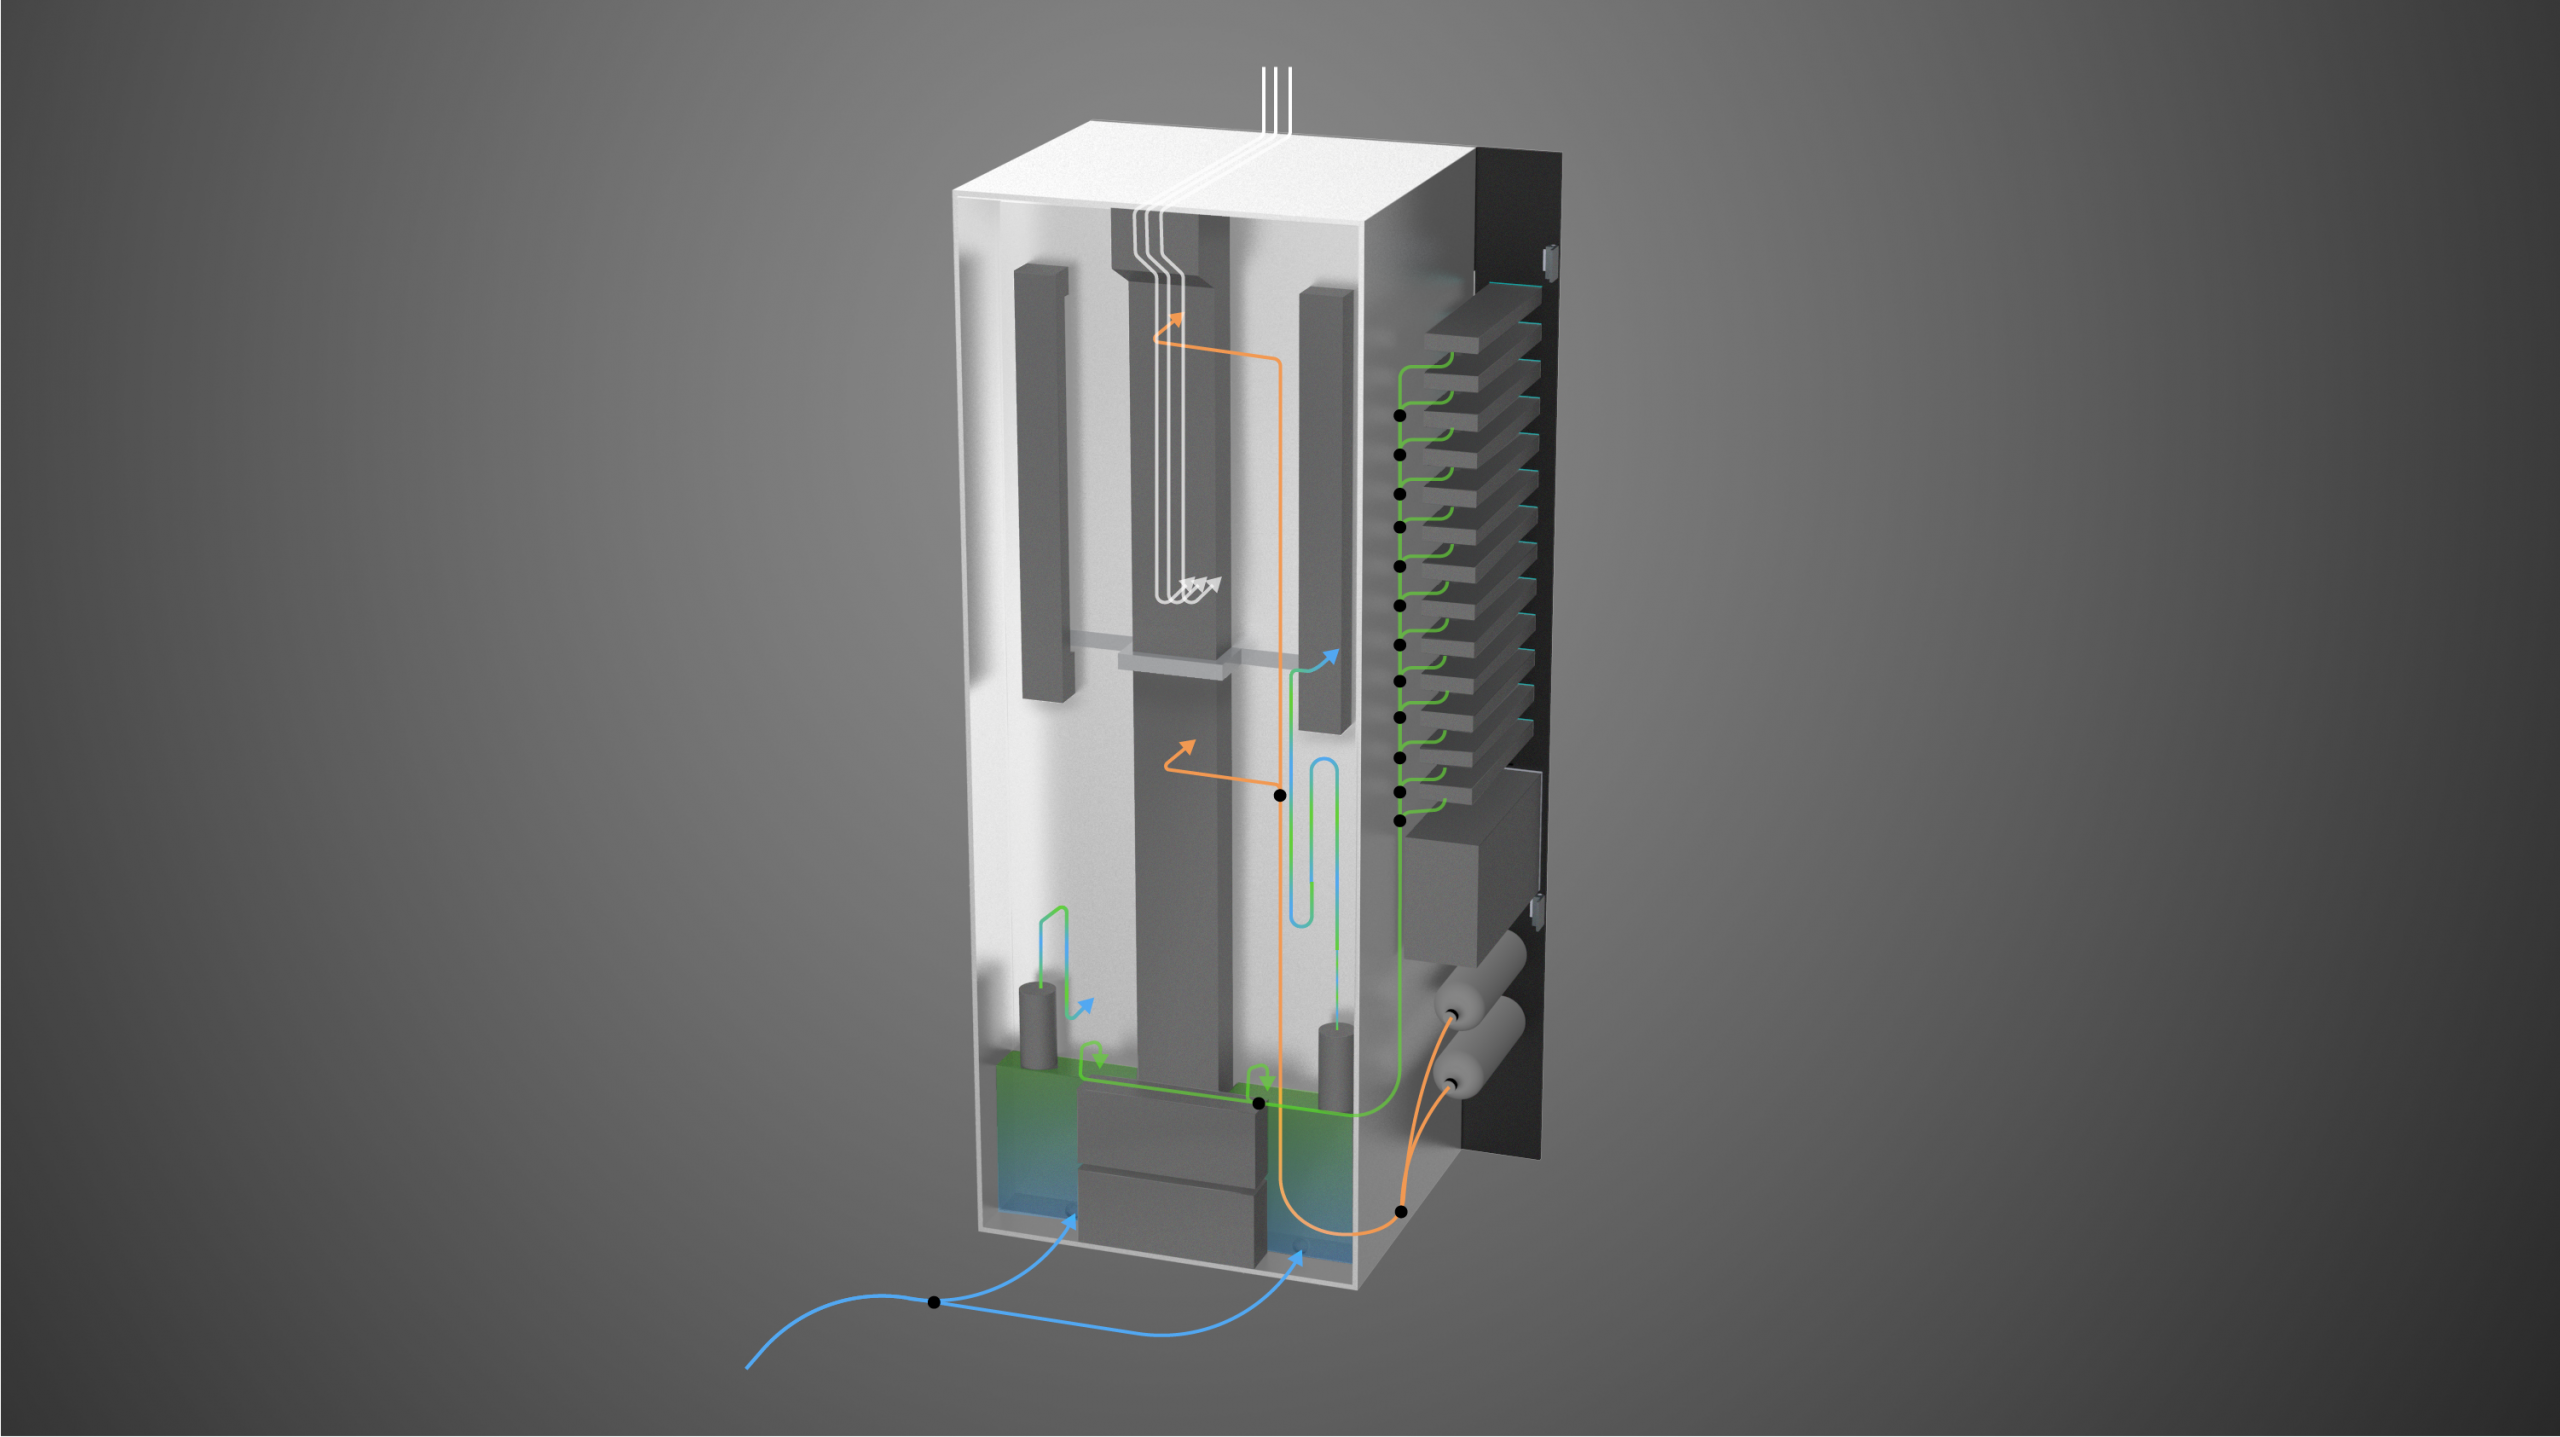Click black dot where orange line splits to tanks

1401,1211
